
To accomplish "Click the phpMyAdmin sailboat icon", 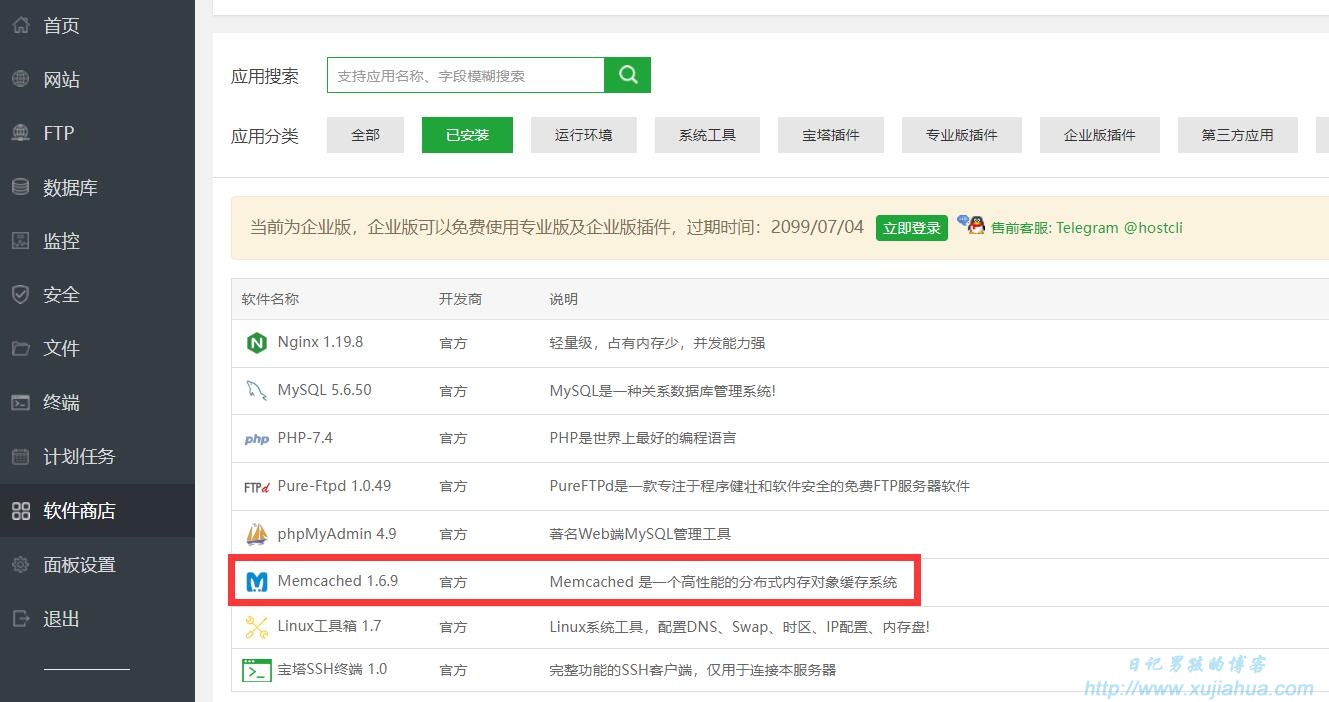I will point(257,534).
